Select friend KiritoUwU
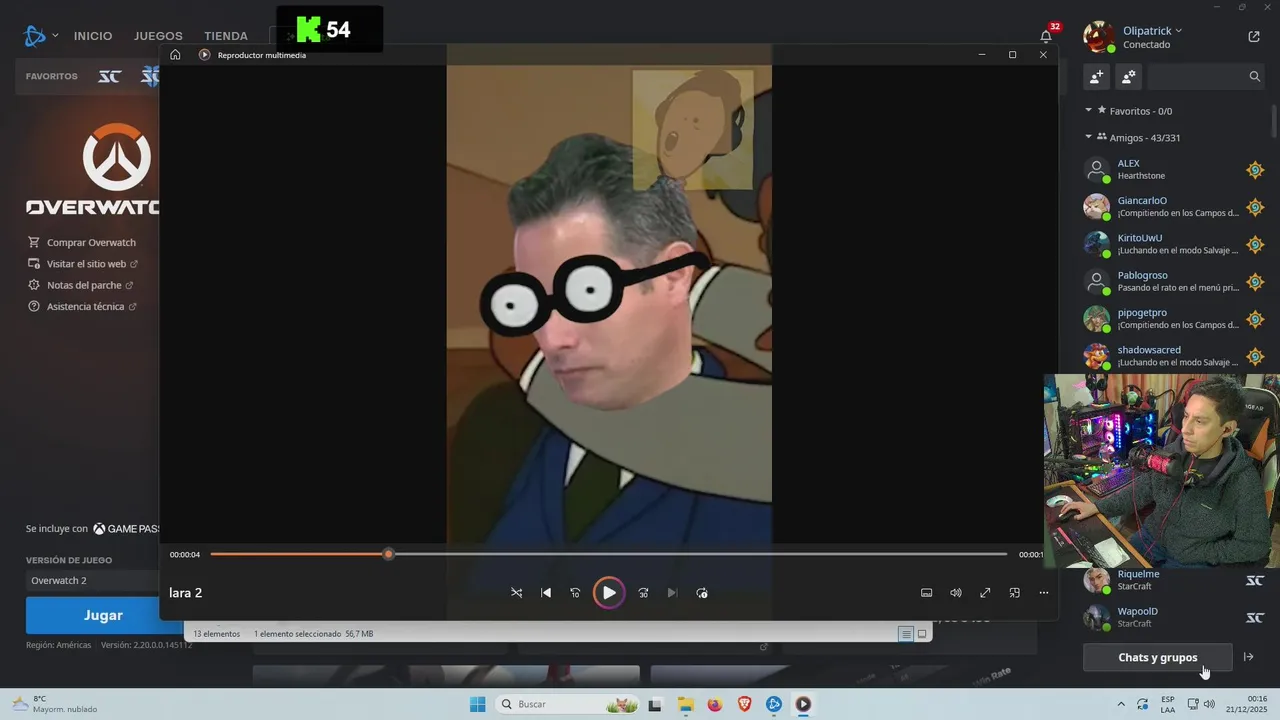Viewport: 1280px width, 720px height. [1175, 244]
